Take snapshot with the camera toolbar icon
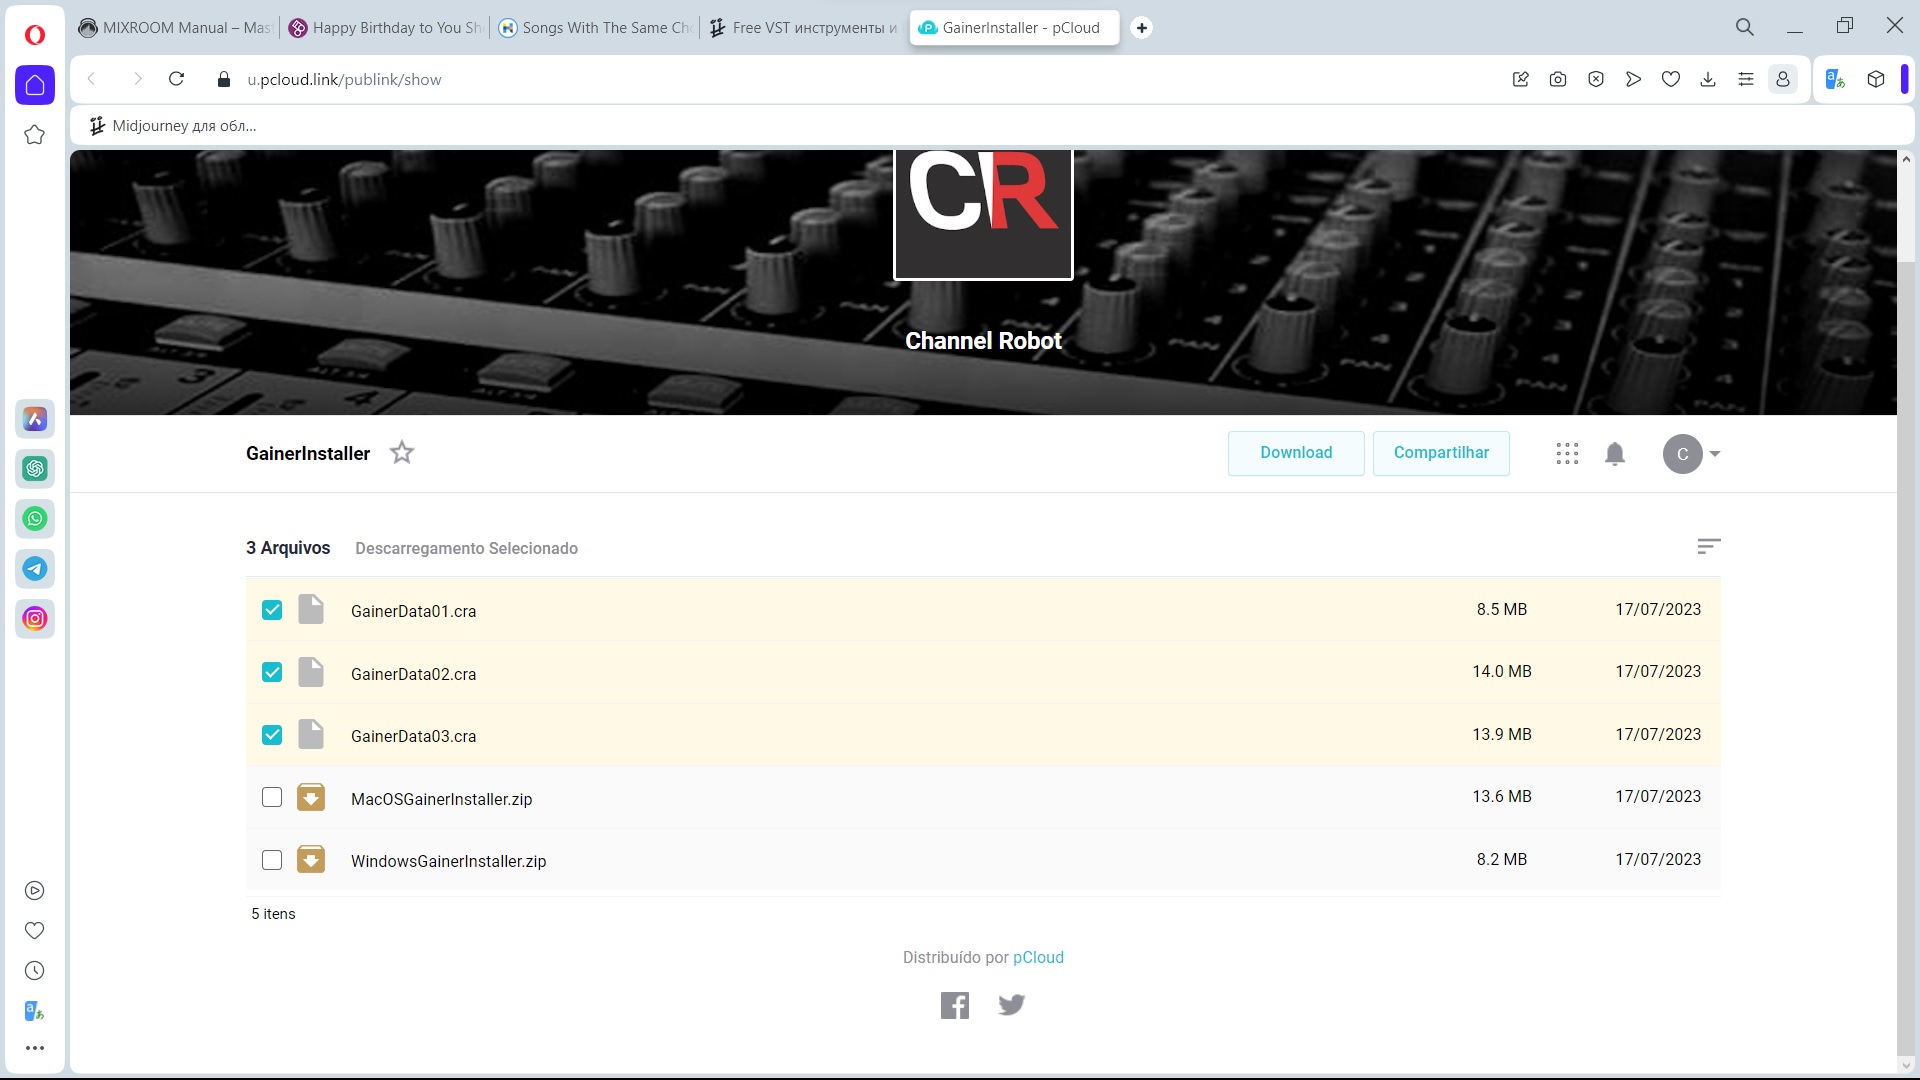This screenshot has height=1080, width=1920. (x=1558, y=80)
